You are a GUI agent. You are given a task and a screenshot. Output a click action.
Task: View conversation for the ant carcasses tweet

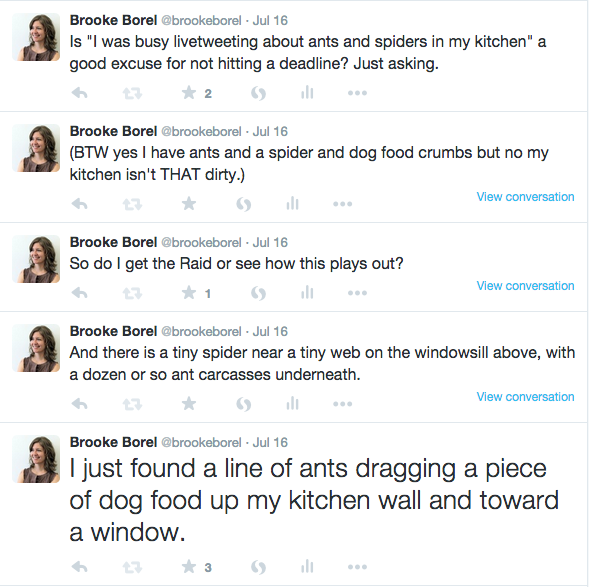point(525,397)
